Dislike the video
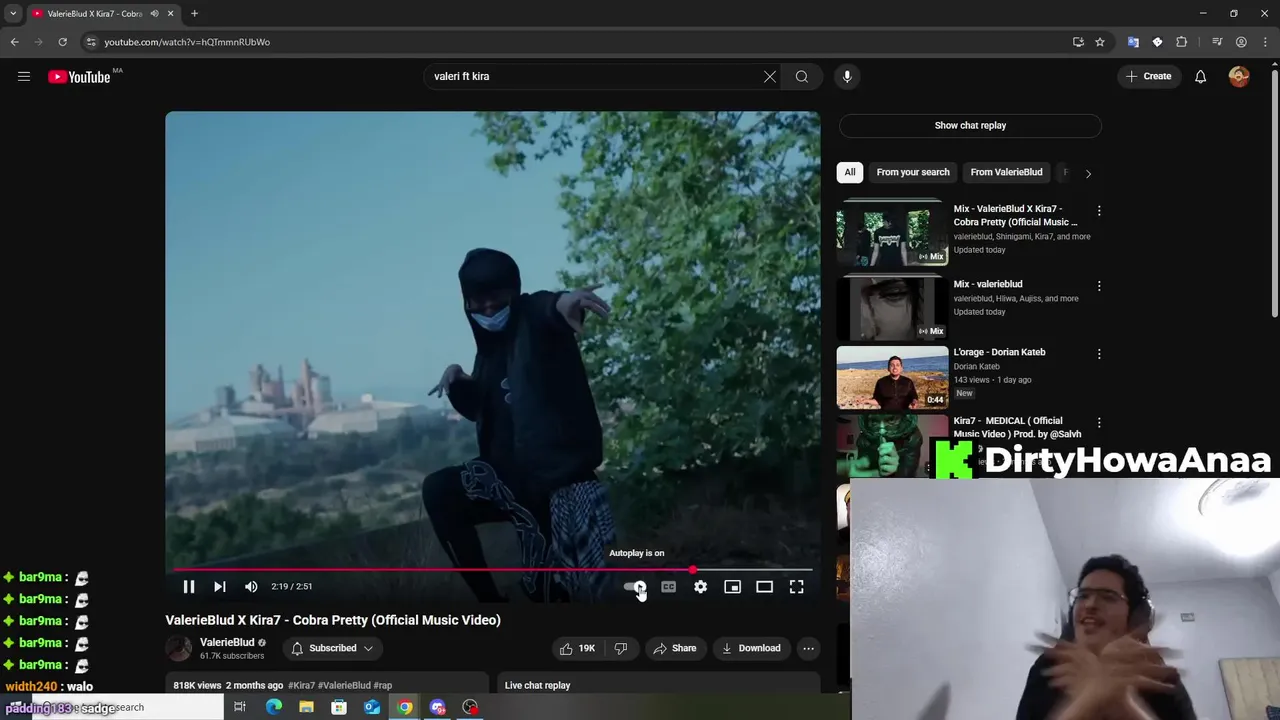Image resolution: width=1280 pixels, height=720 pixels. (621, 648)
